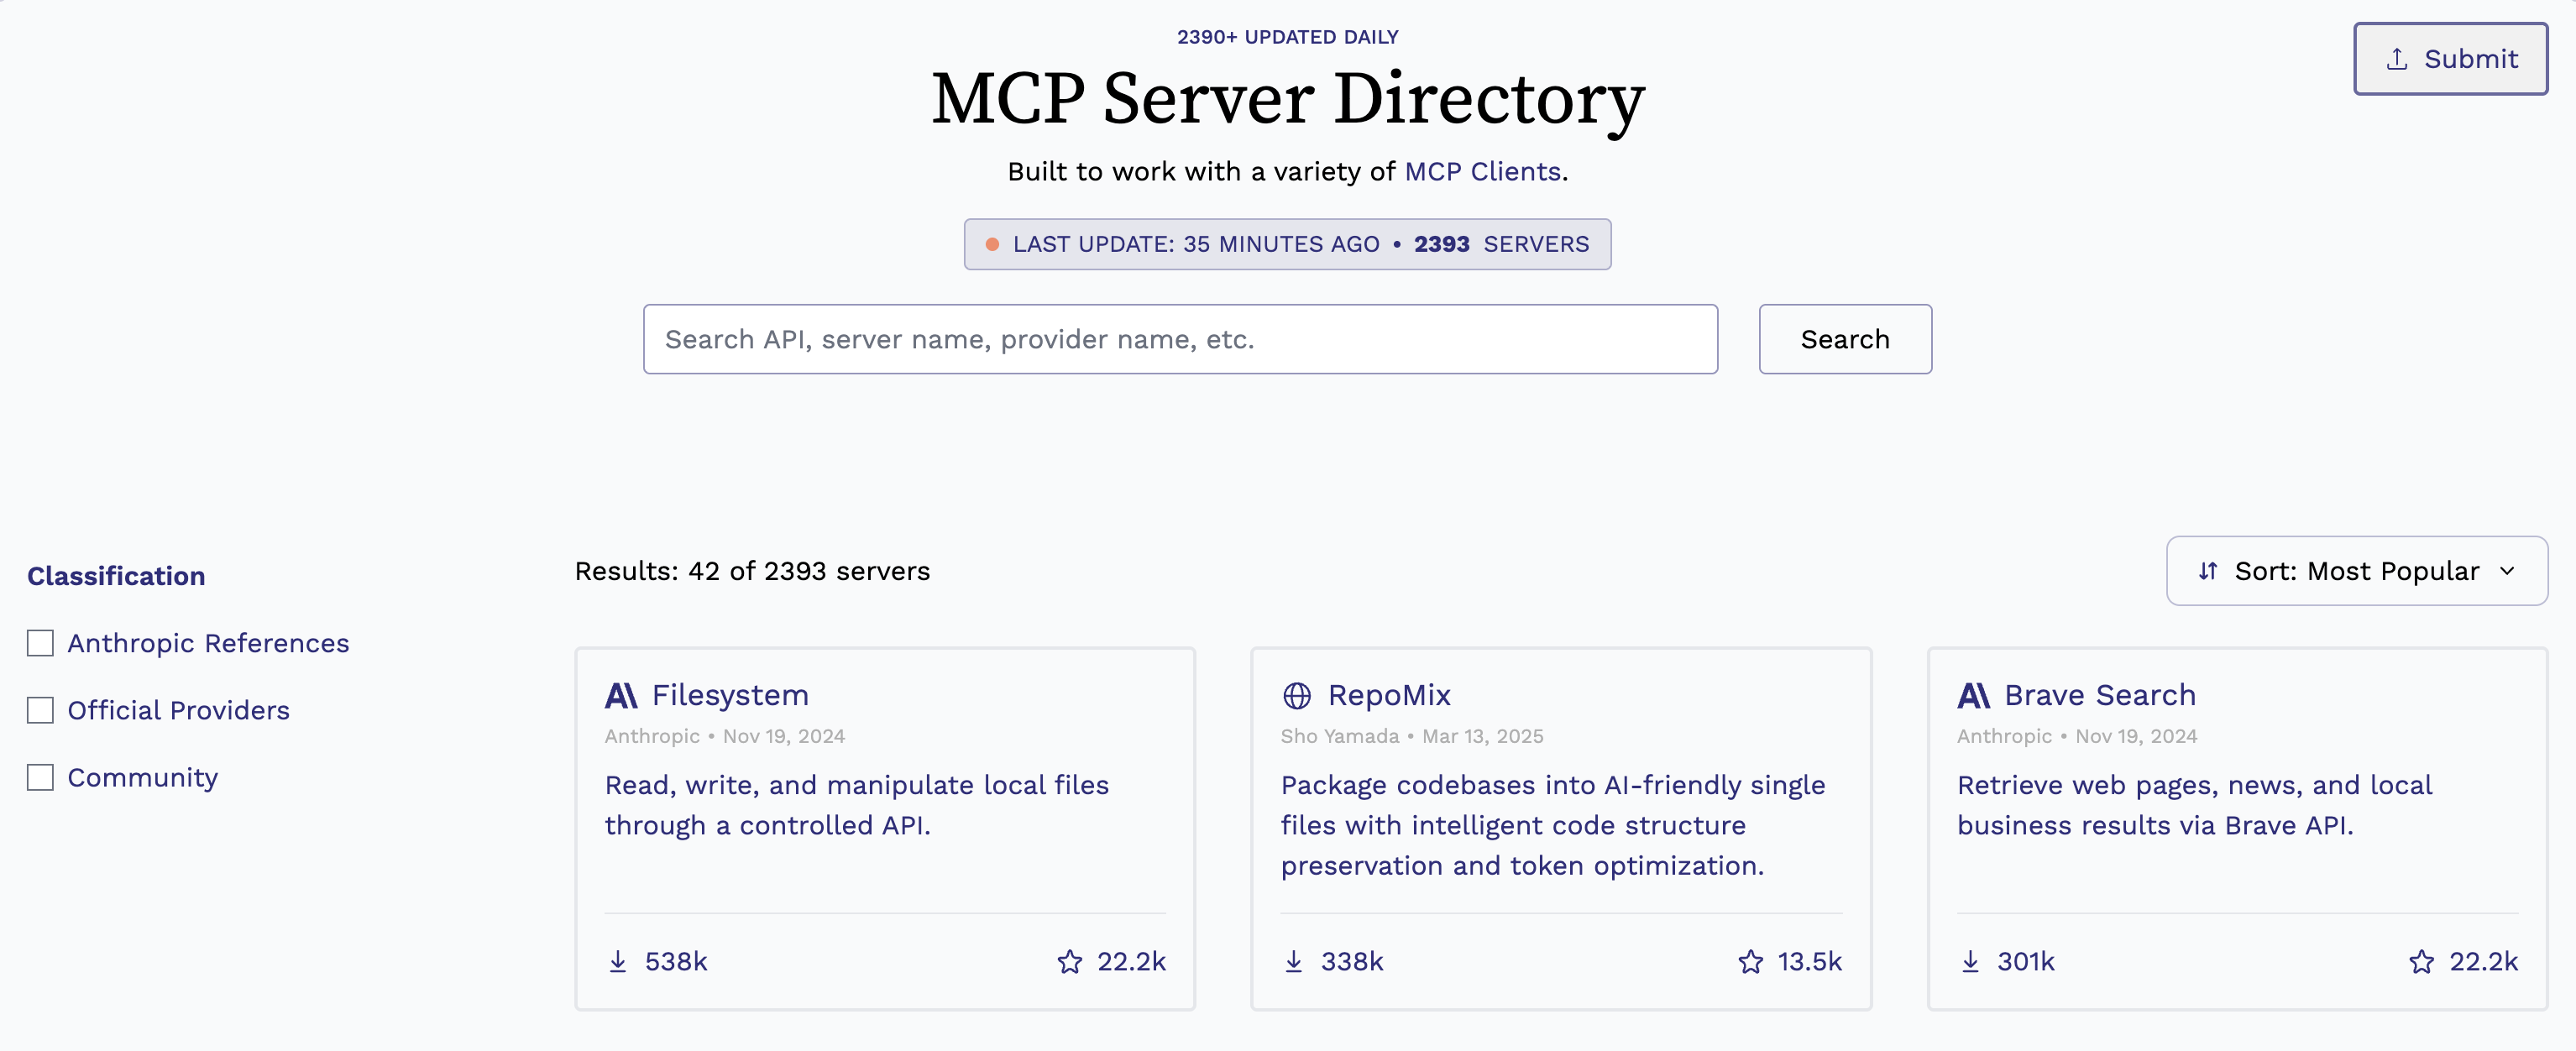Click the Filesystem card description text
This screenshot has height=1051, width=2576.
click(x=857, y=805)
